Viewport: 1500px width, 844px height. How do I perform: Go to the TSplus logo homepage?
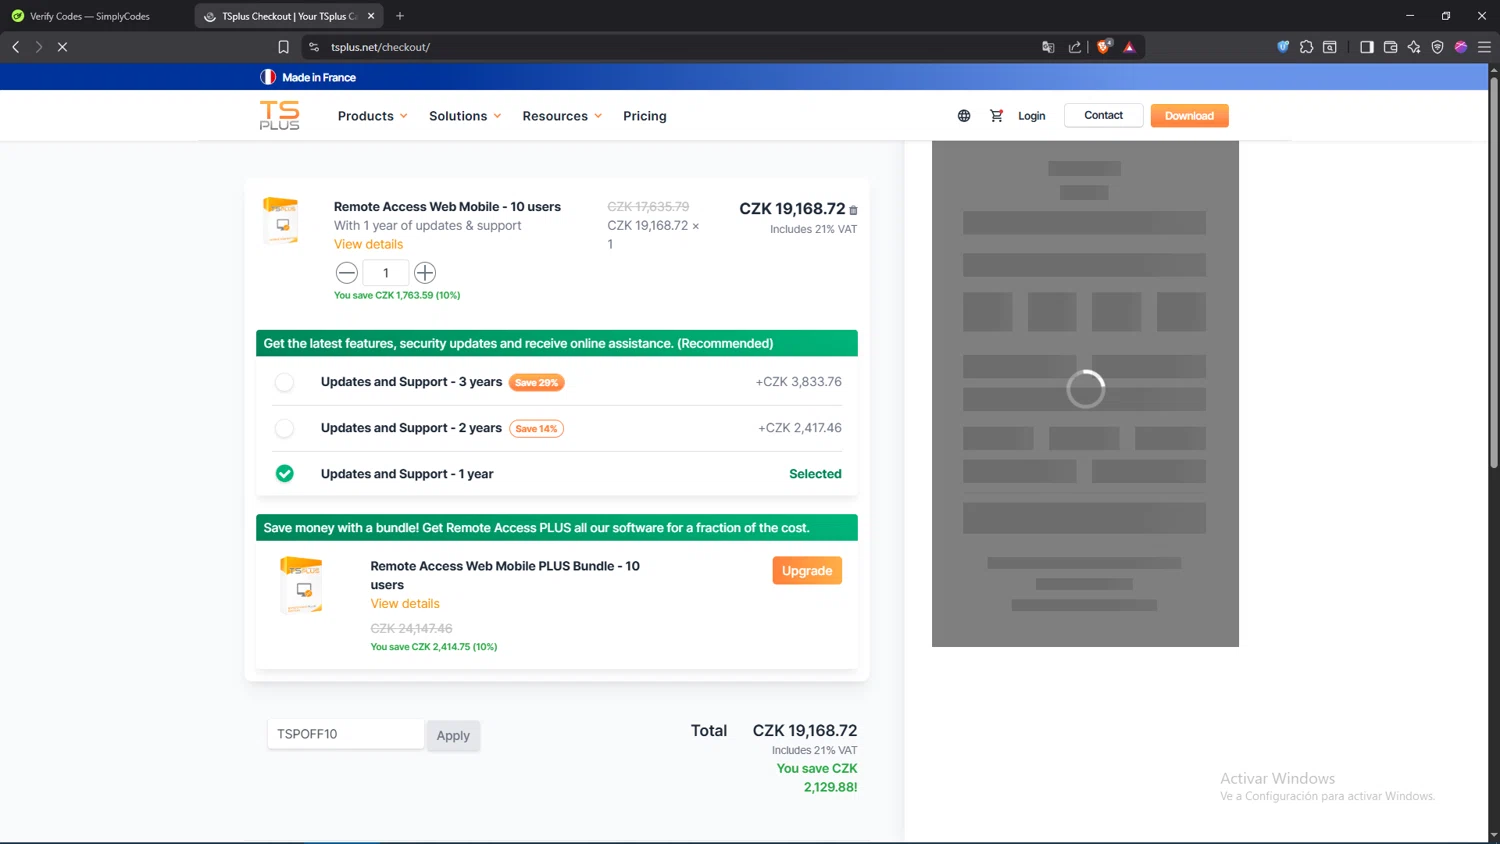279,115
